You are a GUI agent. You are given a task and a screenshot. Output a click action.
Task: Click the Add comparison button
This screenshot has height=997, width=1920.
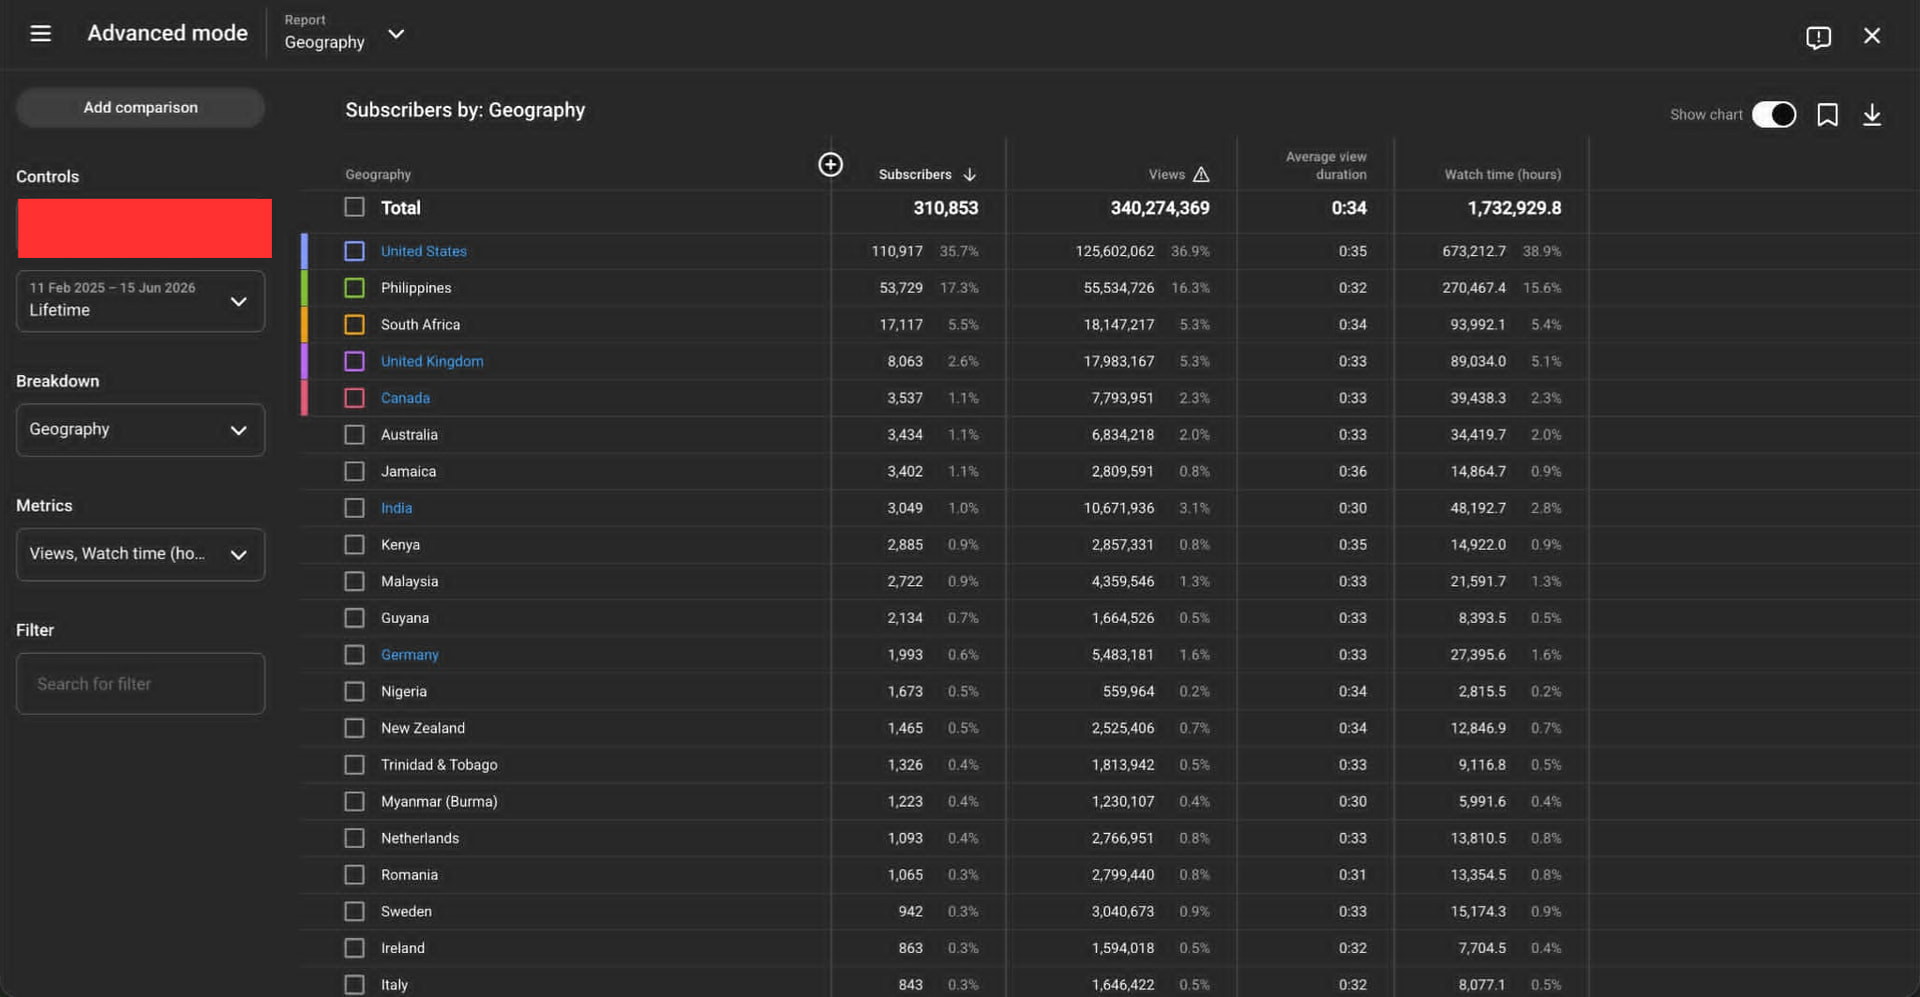click(140, 107)
